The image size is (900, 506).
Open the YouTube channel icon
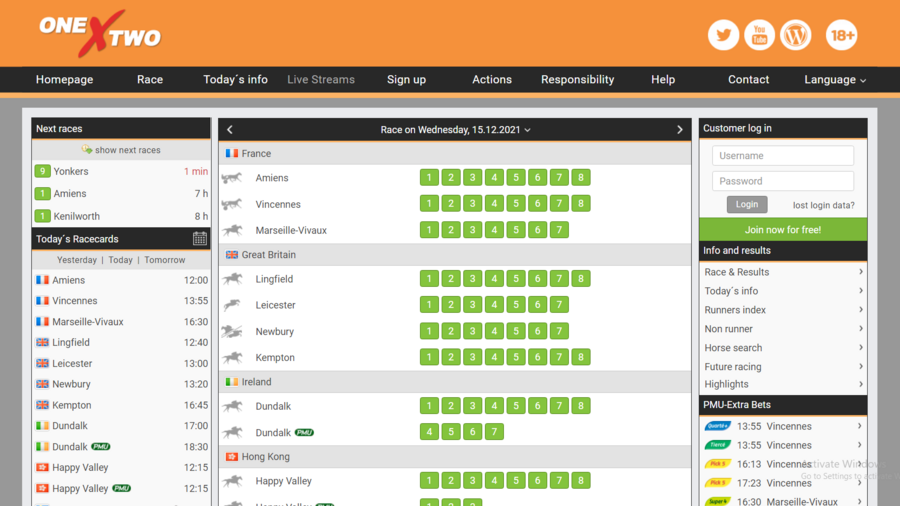coord(759,35)
